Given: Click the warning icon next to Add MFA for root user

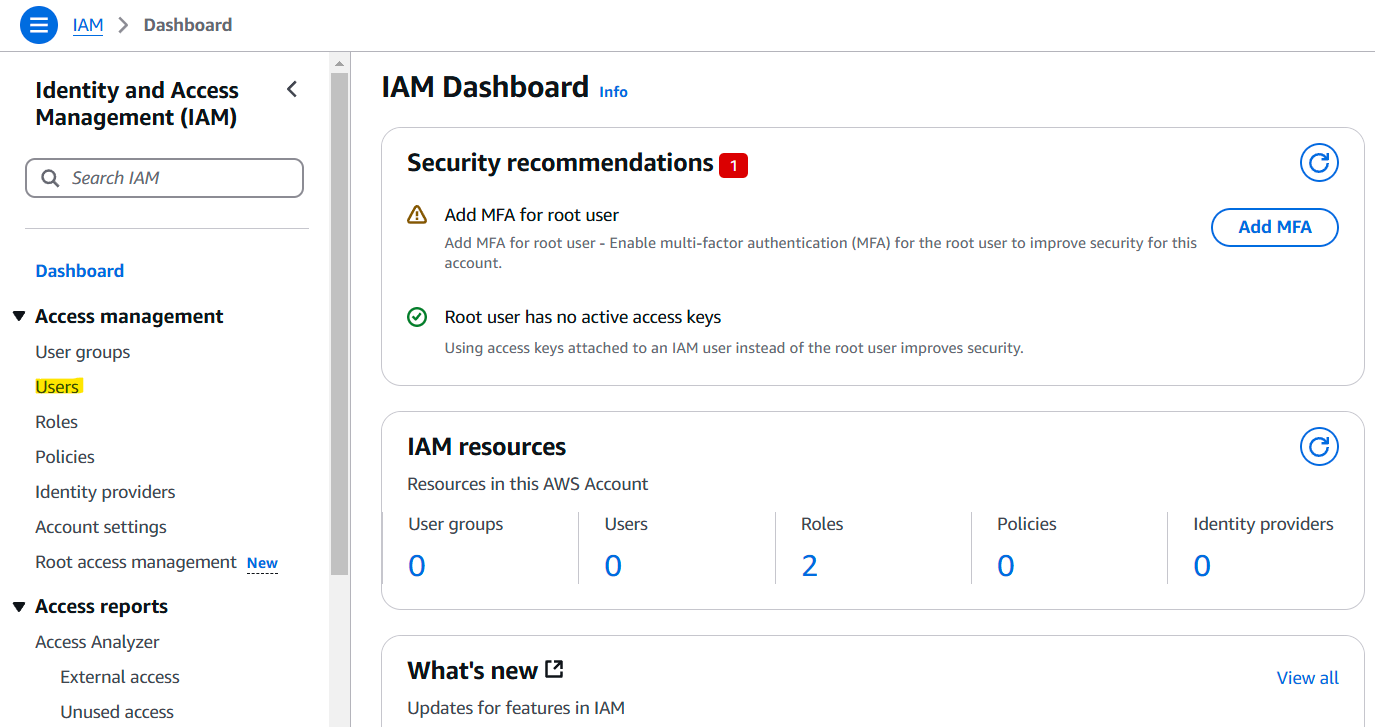Looking at the screenshot, I should point(417,215).
